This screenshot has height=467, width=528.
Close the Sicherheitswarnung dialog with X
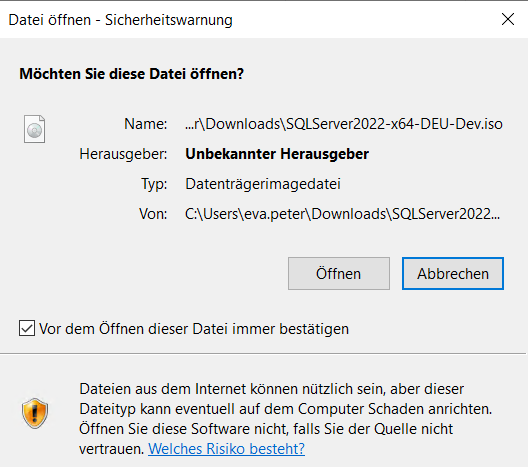(507, 19)
